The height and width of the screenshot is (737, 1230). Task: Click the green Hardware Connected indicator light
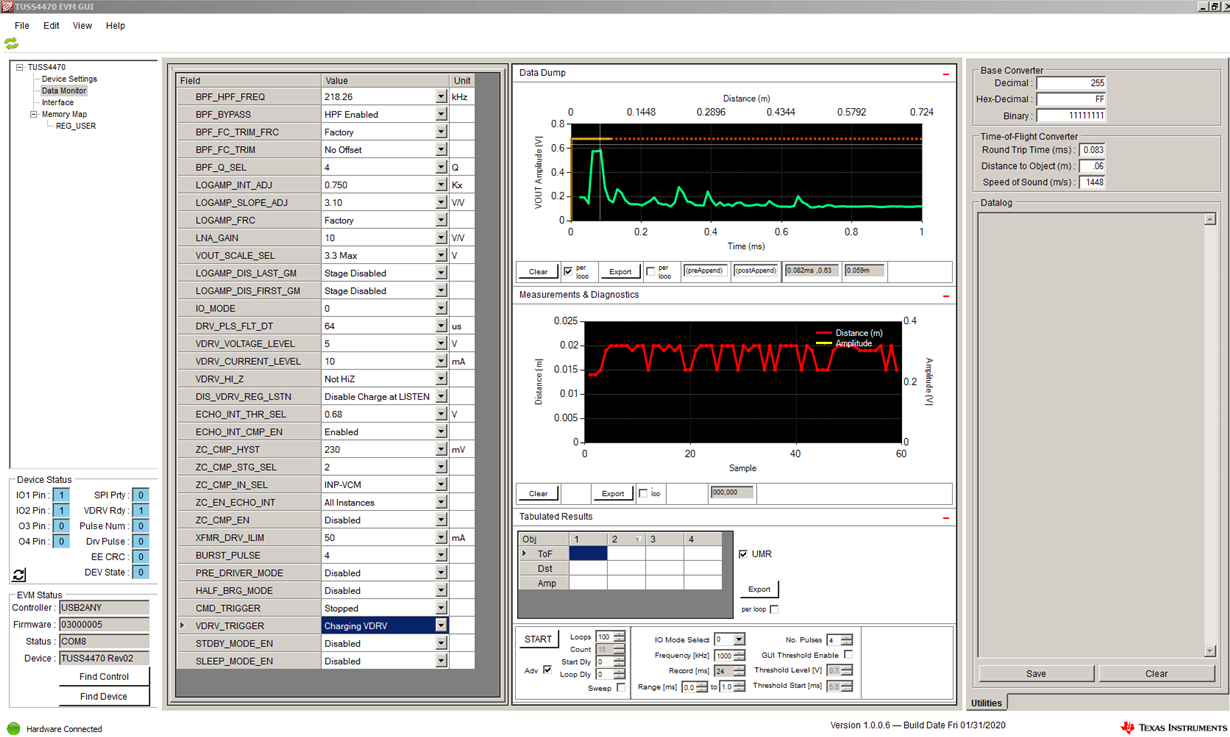point(13,729)
